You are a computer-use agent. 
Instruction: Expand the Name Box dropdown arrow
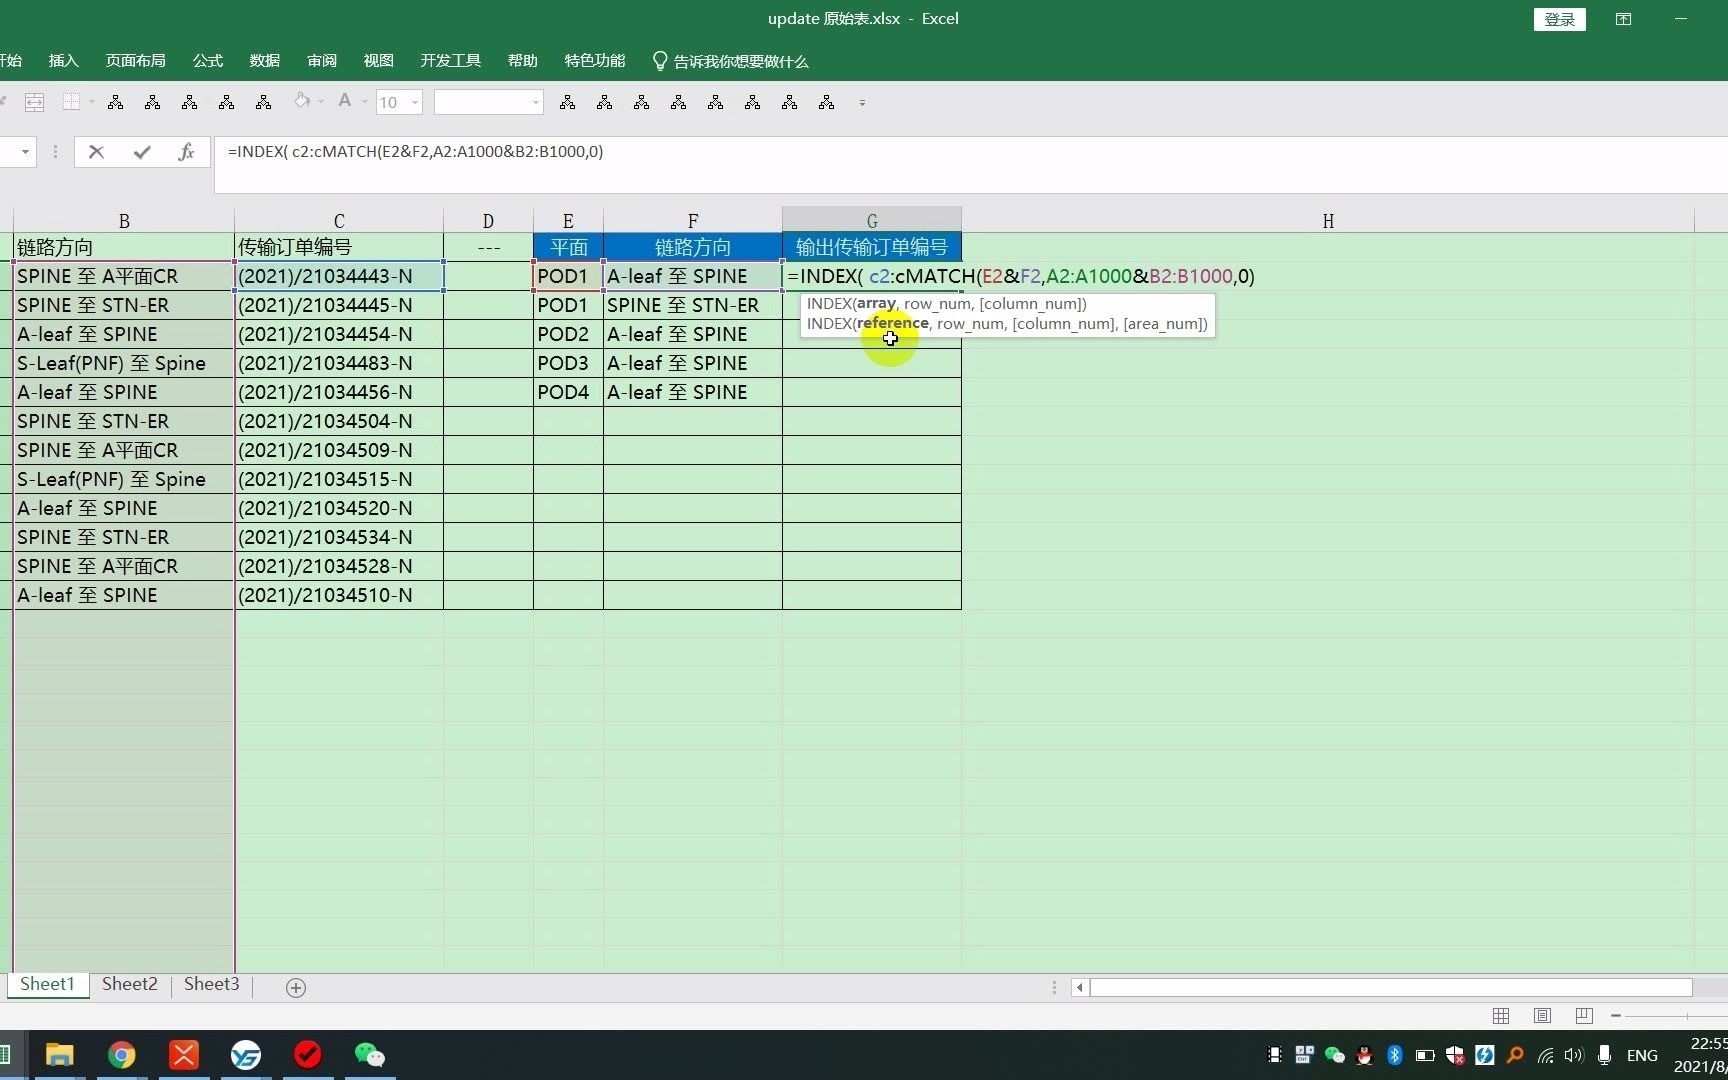pyautogui.click(x=23, y=151)
